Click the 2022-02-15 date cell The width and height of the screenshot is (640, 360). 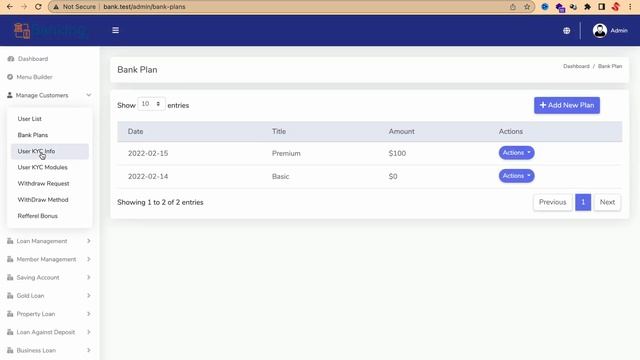(x=148, y=153)
